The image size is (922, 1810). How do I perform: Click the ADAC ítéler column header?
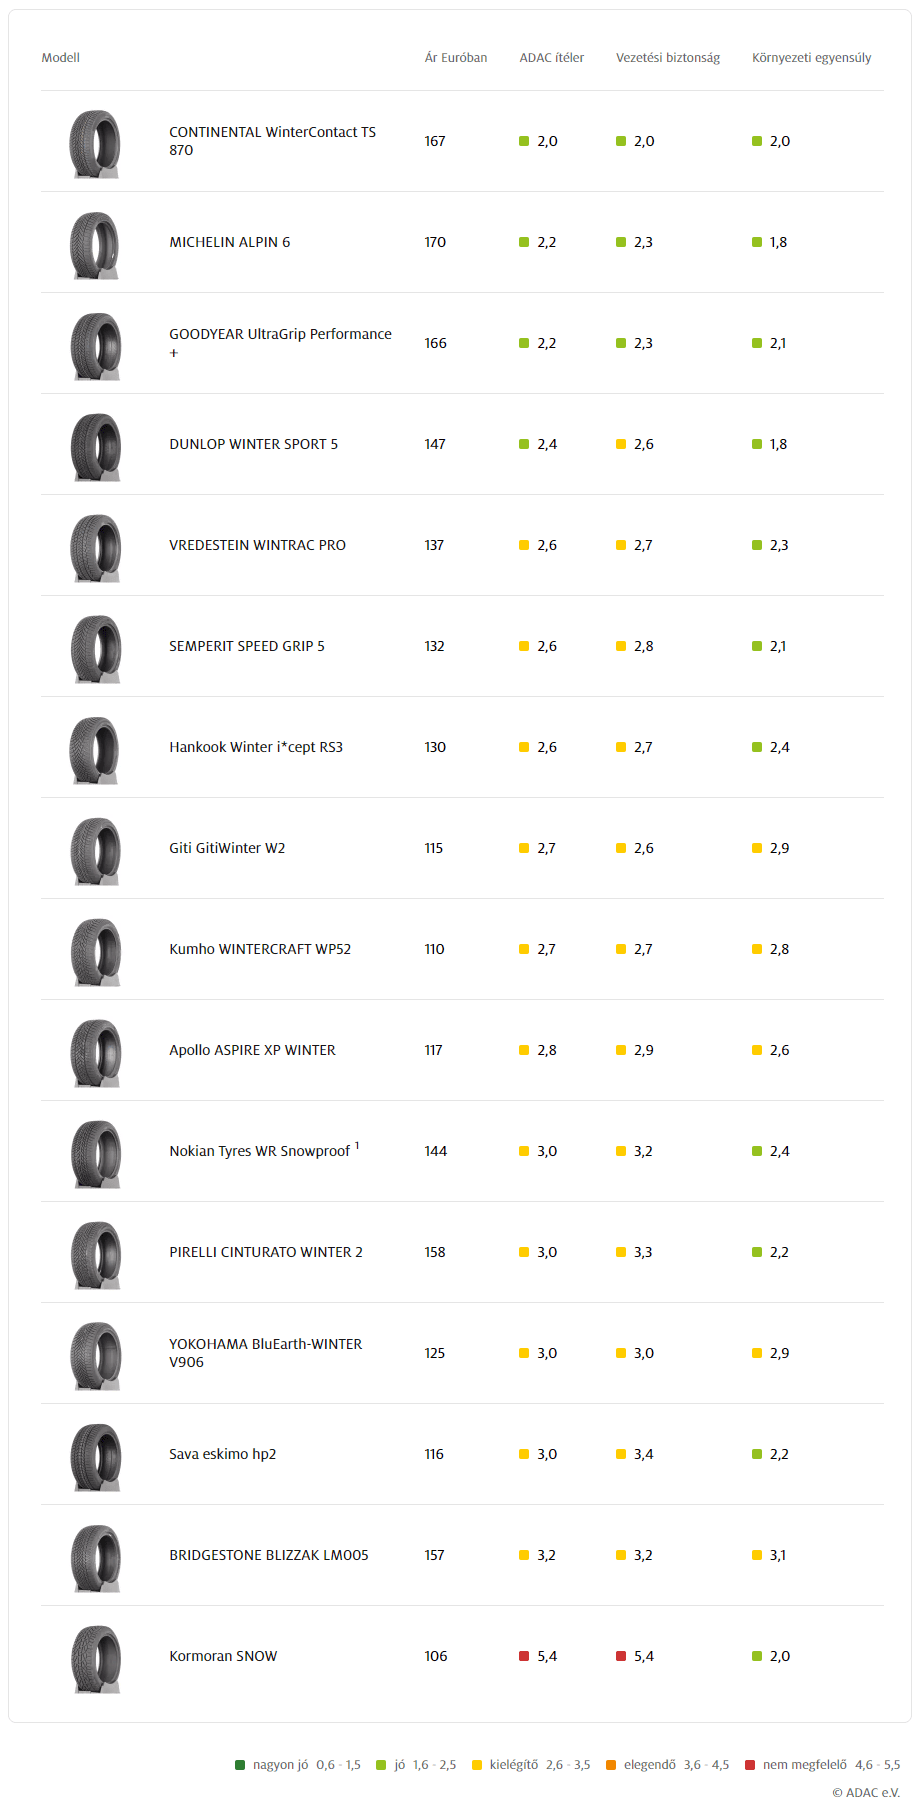pyautogui.click(x=552, y=58)
